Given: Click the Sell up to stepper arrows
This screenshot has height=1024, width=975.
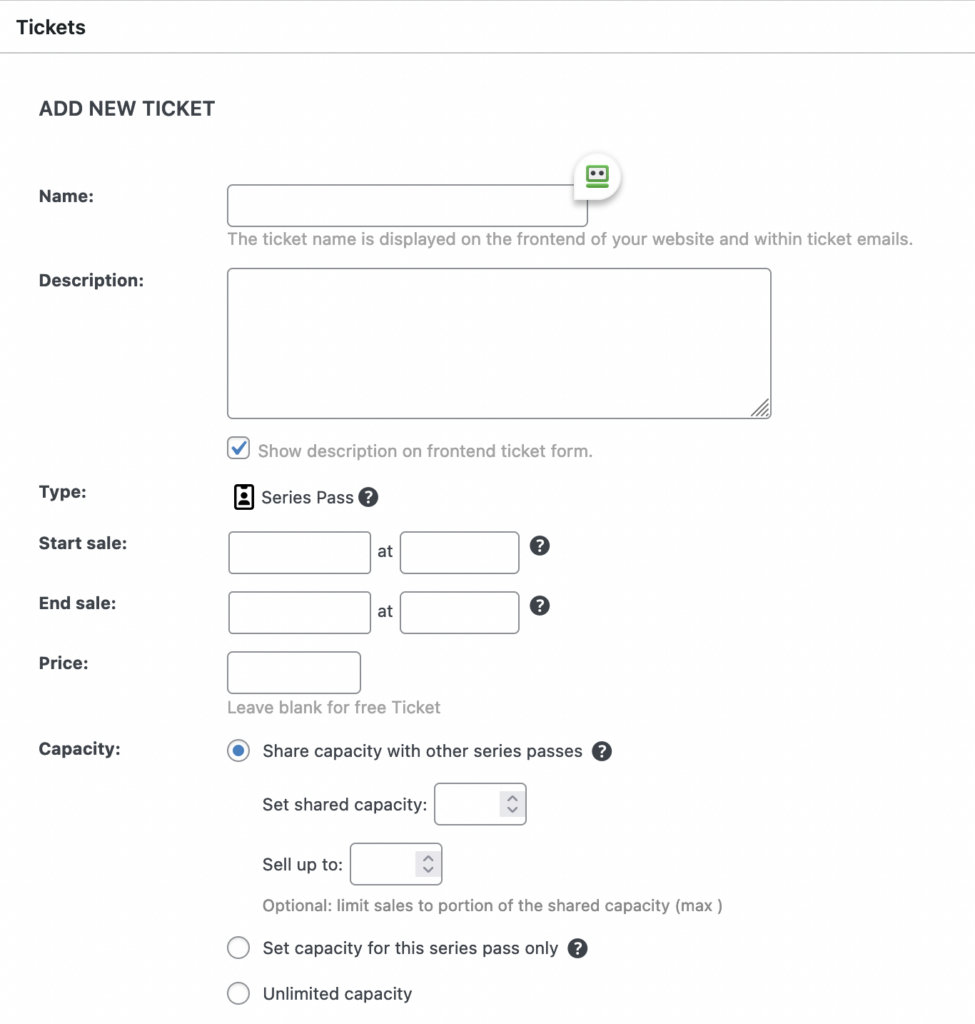Looking at the screenshot, I should pos(428,864).
